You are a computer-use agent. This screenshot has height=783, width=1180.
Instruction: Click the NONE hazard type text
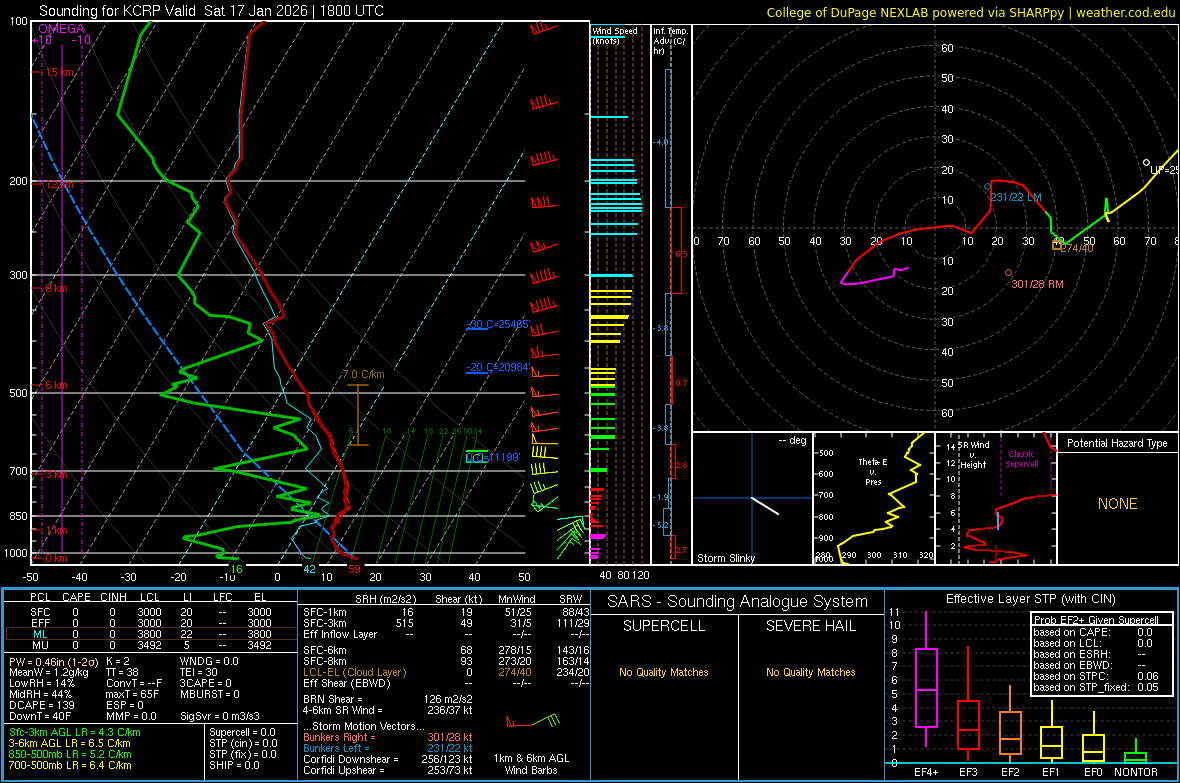point(1118,504)
